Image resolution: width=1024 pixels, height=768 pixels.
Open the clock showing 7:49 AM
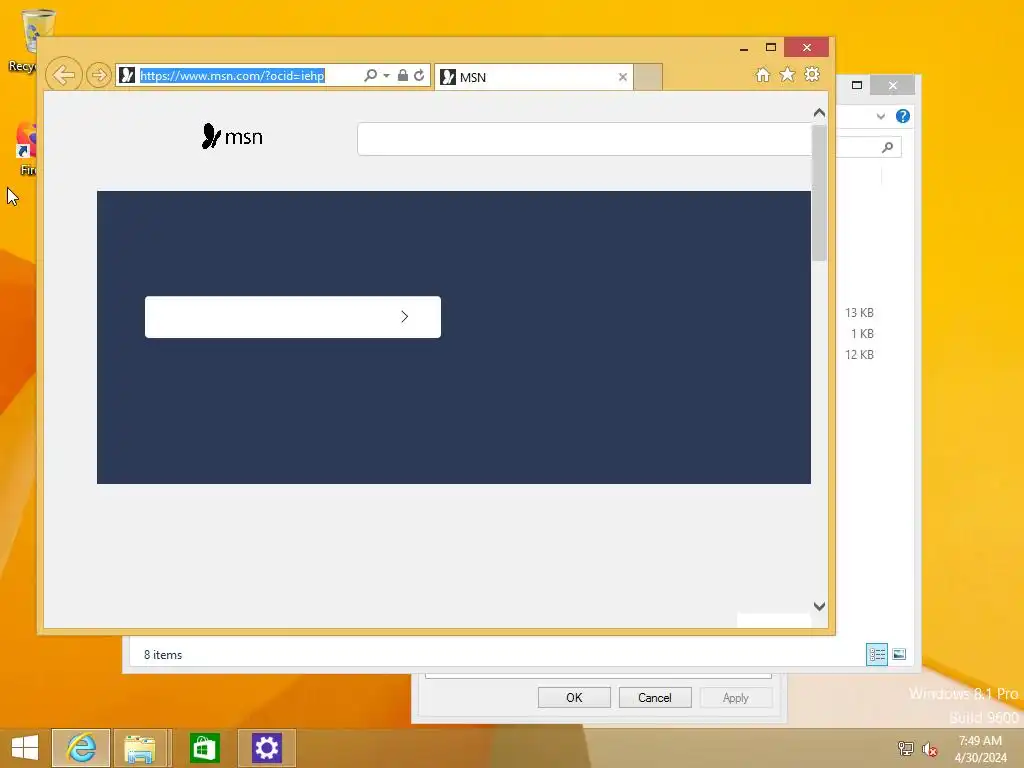[980, 749]
